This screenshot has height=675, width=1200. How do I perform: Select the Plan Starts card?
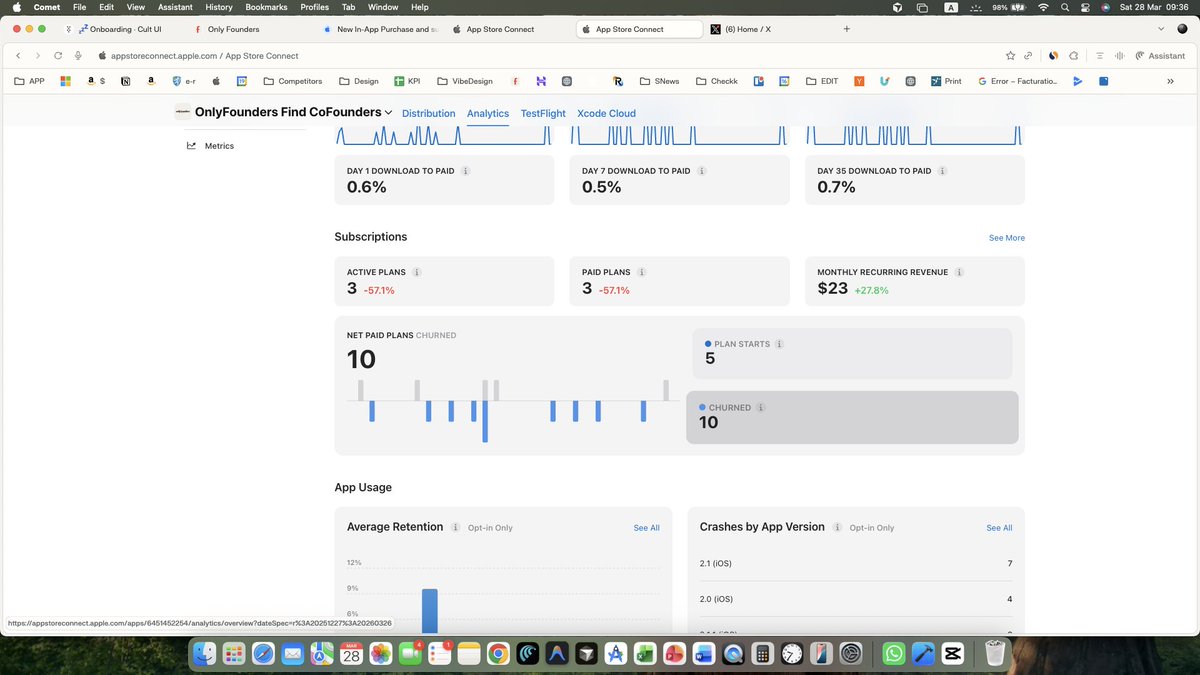pos(852,353)
